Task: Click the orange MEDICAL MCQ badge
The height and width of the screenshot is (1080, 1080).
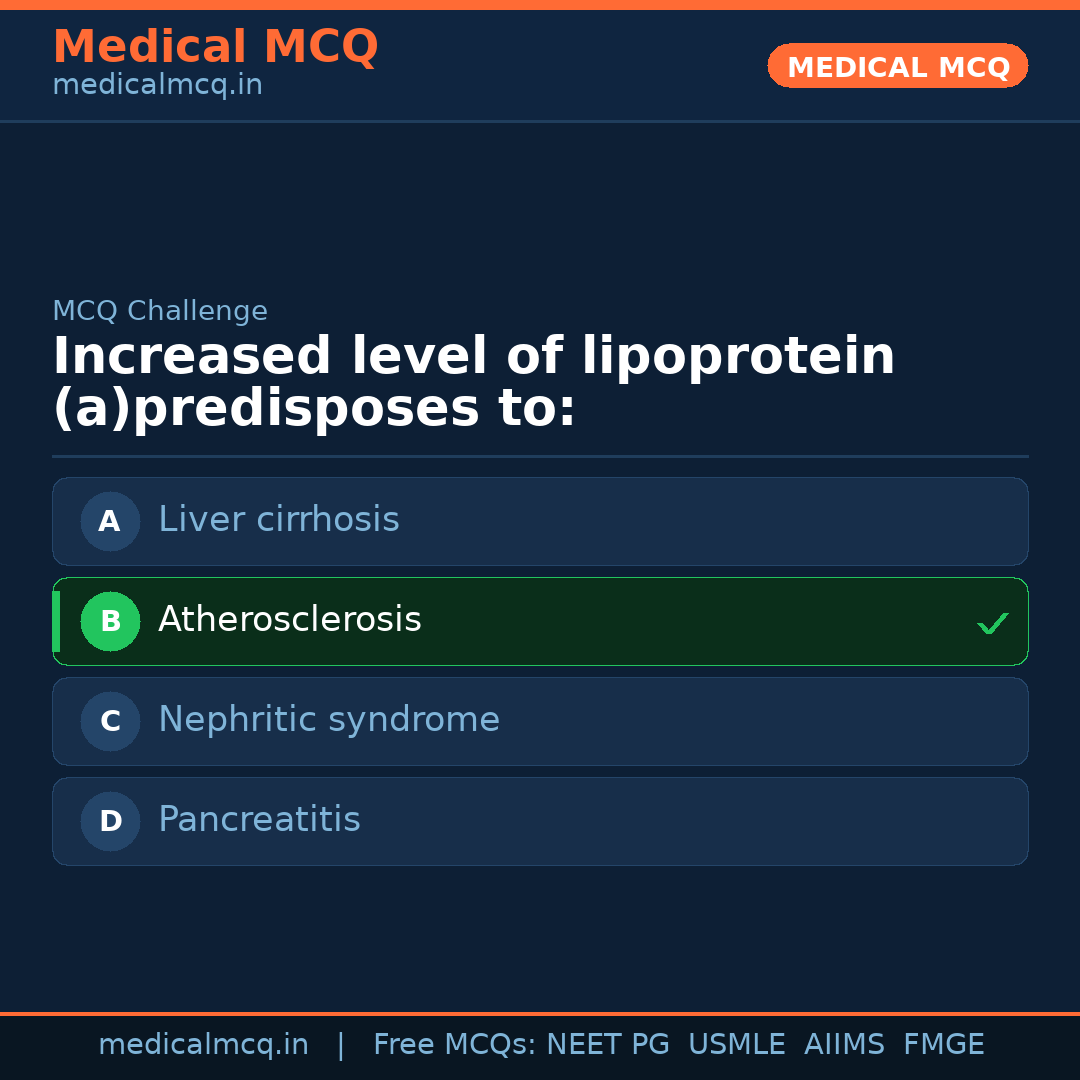Action: (897, 67)
